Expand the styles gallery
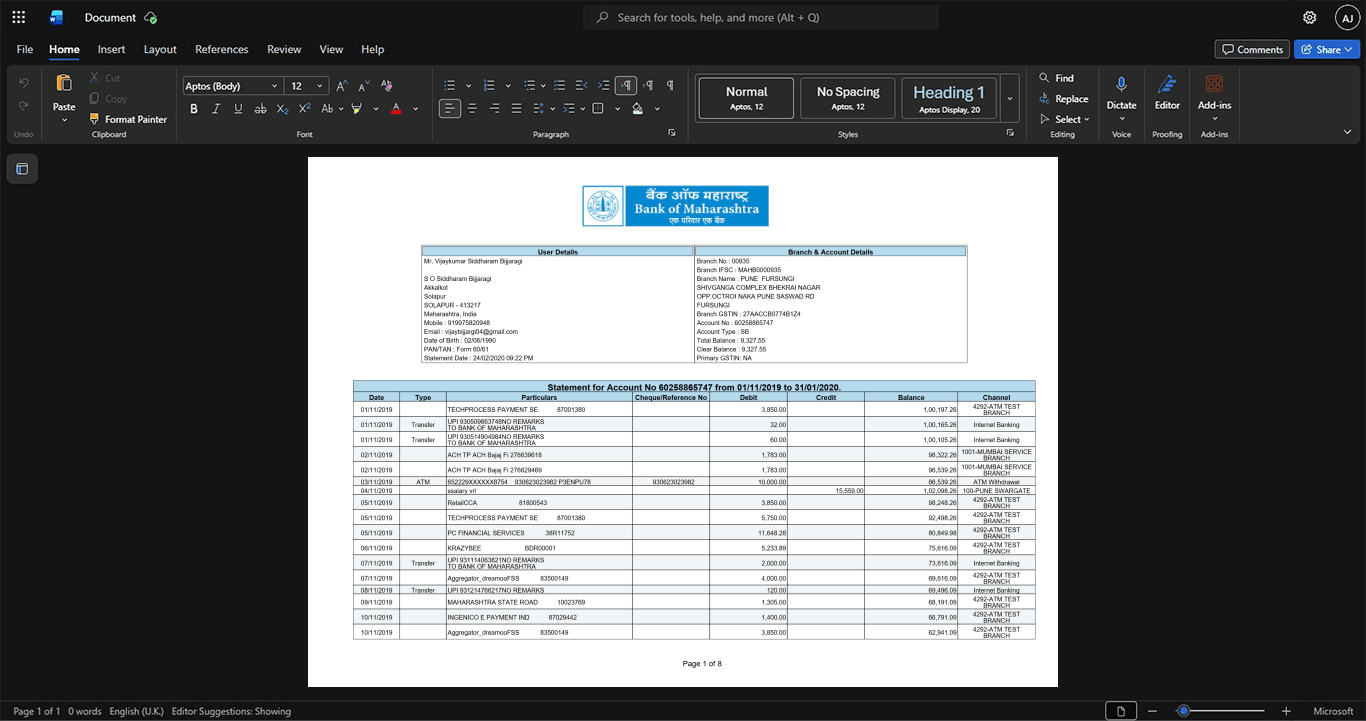Screen dimensions: 1366x721 click(x=1009, y=98)
